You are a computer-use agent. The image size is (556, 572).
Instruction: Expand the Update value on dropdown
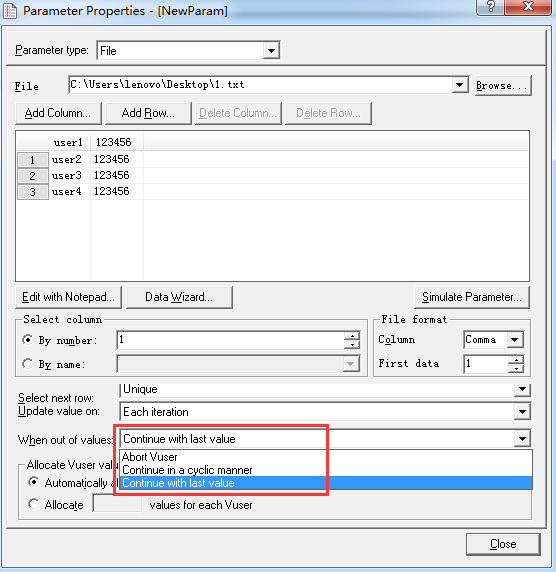[522, 412]
